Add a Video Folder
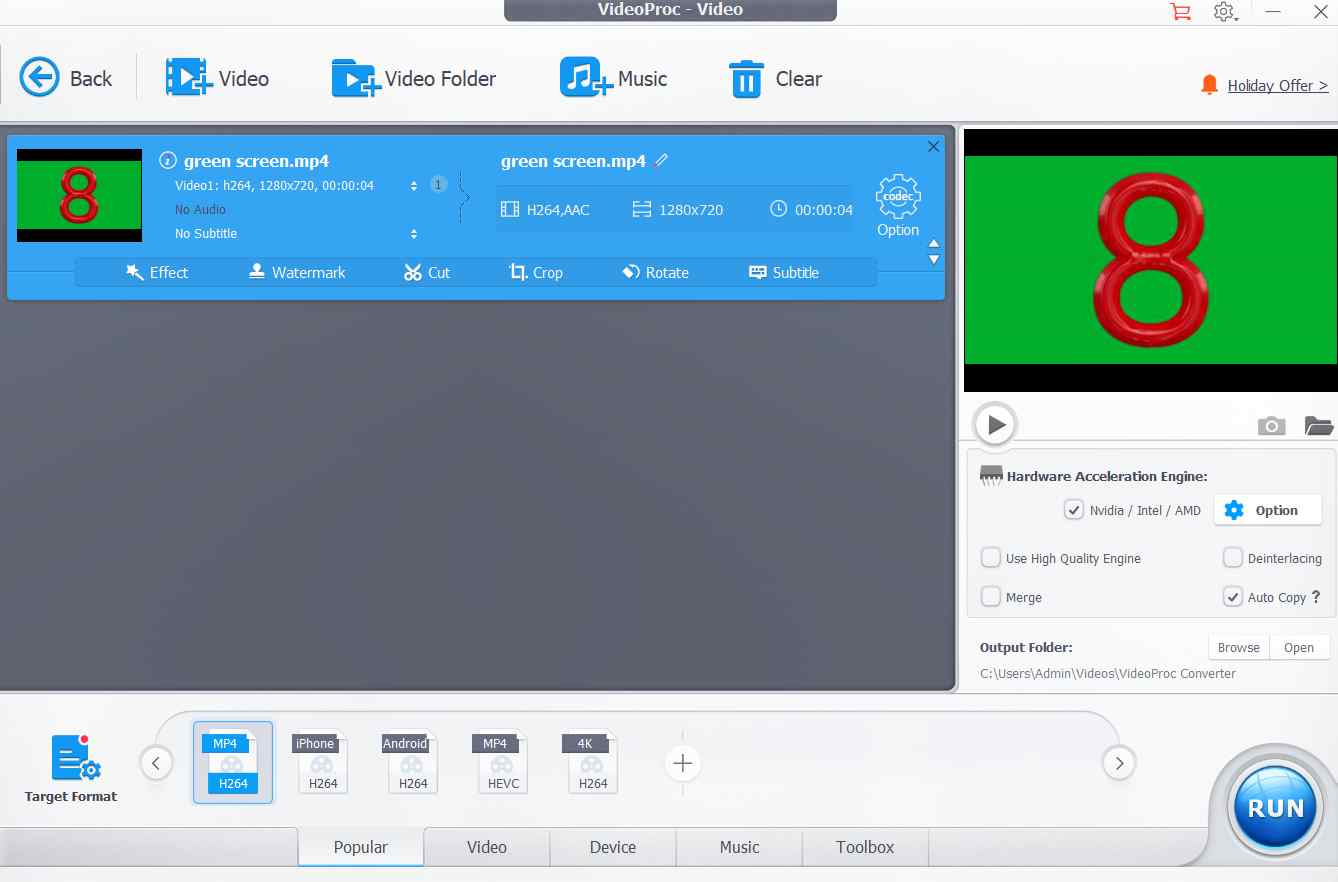The height and width of the screenshot is (882, 1338). click(413, 78)
